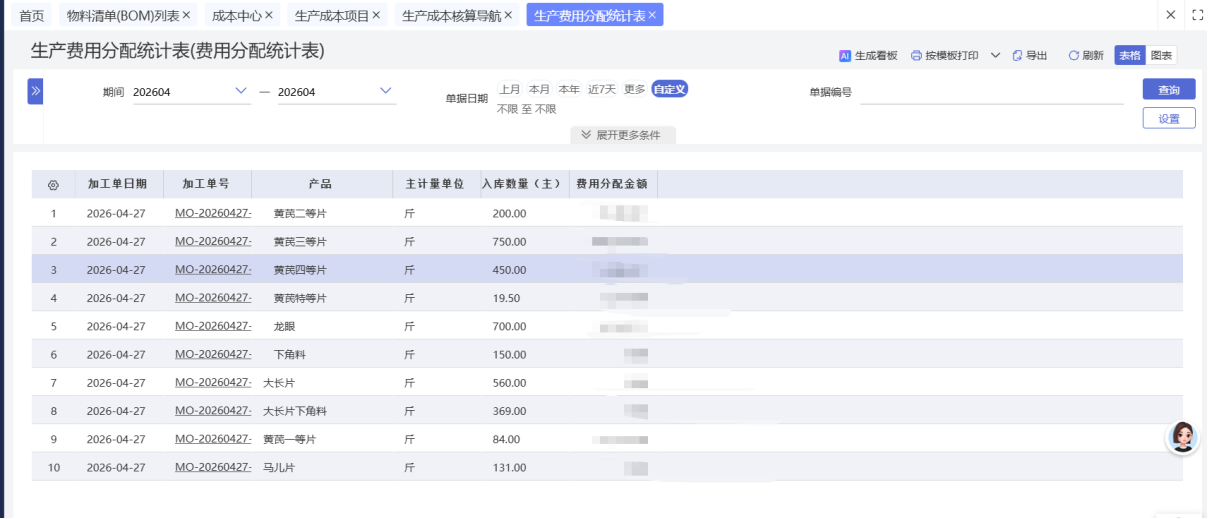The width and height of the screenshot is (1208, 519).
Task: Switch to 图表 view
Action: pyautogui.click(x=1161, y=56)
